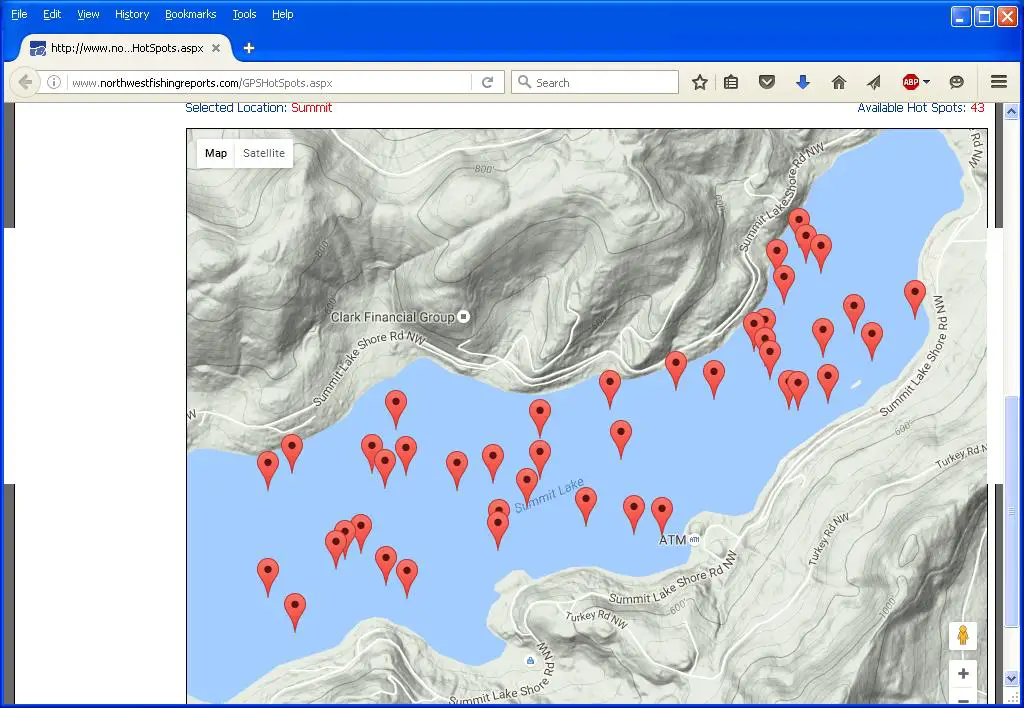The image size is (1024, 708).
Task: Click the Tools menu
Action: (x=244, y=14)
